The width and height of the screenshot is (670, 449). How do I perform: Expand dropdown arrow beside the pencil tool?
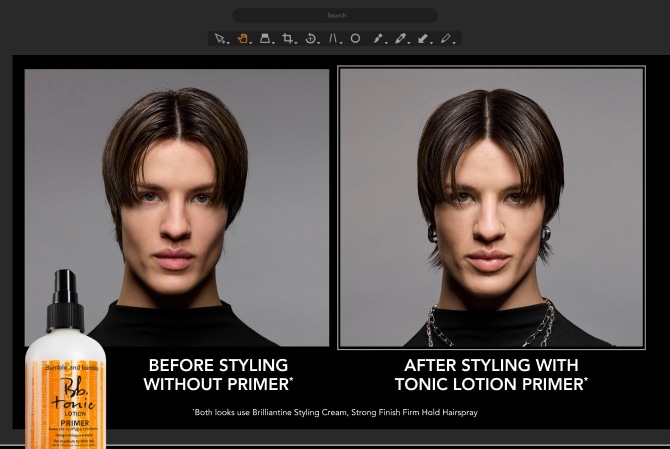coord(454,42)
